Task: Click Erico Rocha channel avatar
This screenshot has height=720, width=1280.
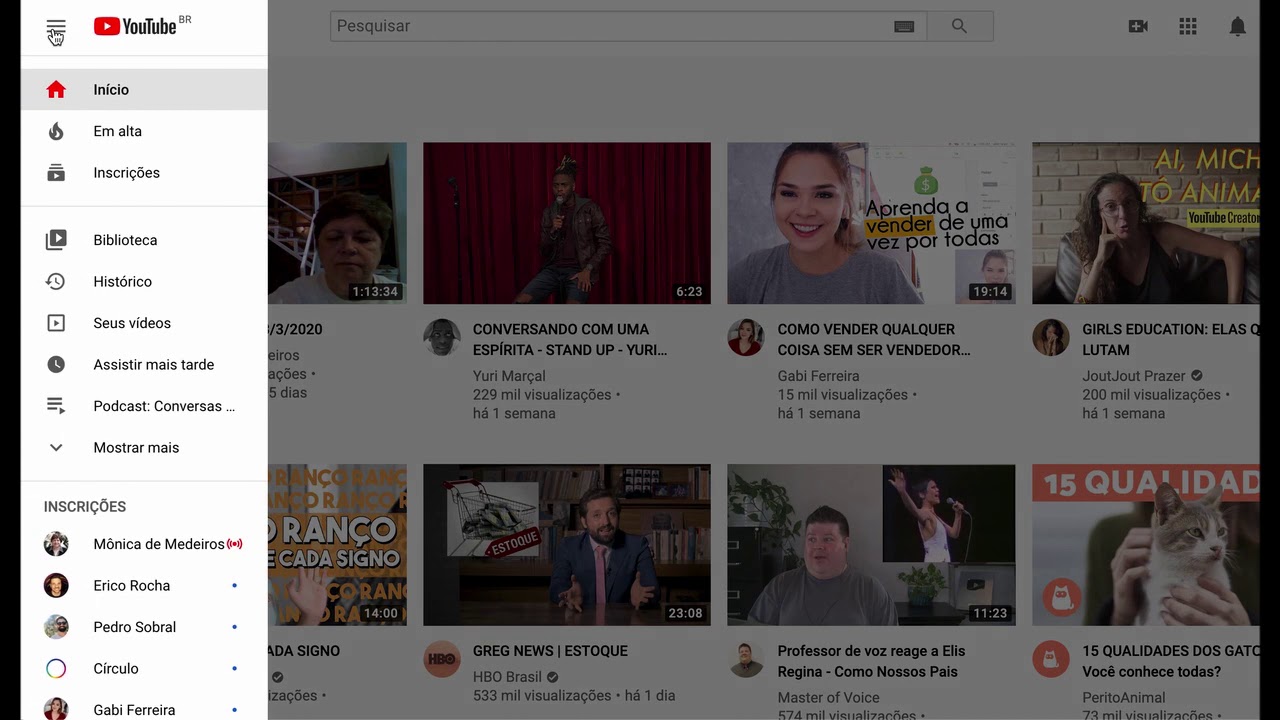Action: (x=56, y=586)
